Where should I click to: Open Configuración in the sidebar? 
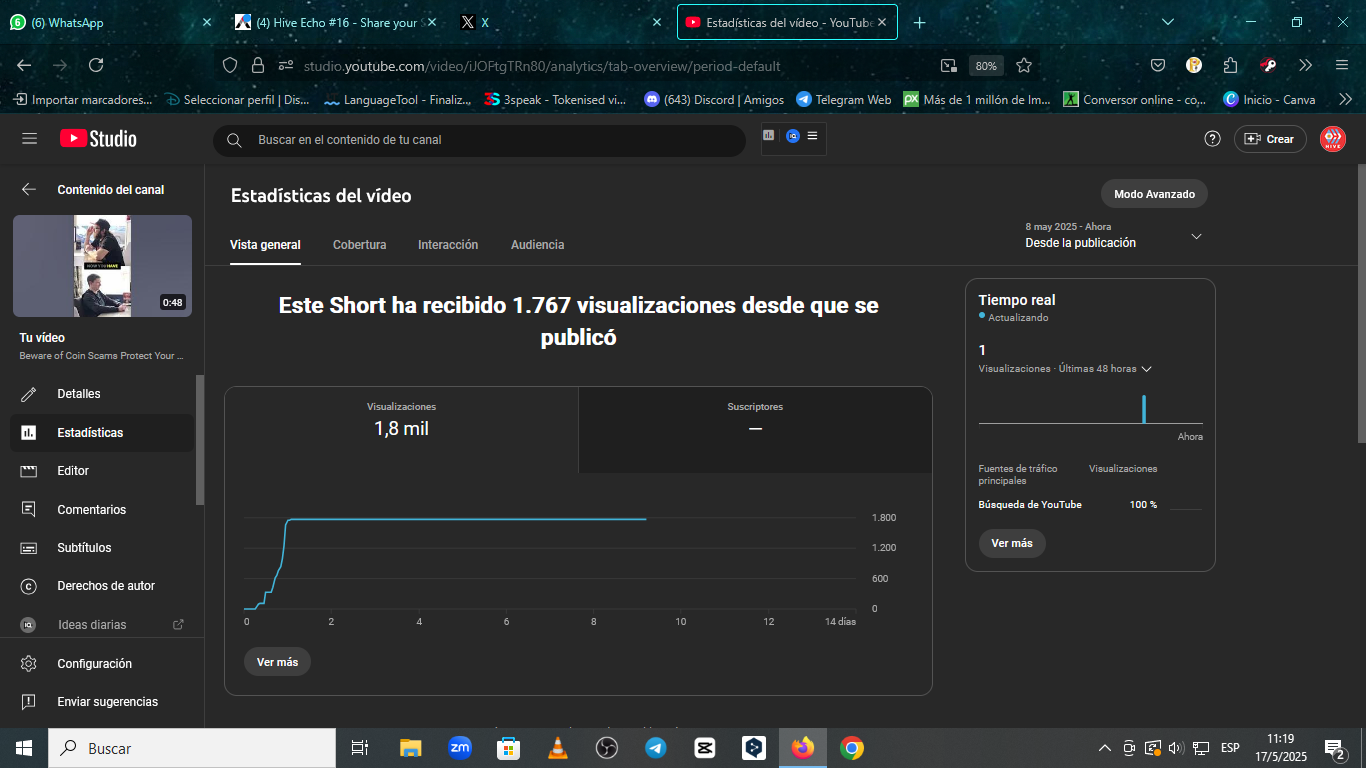[103, 664]
